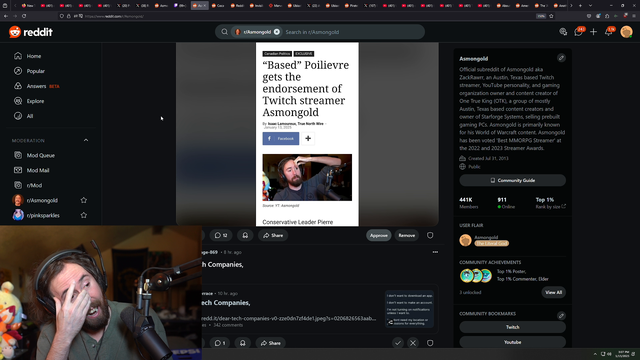Open the advertise icon in header
Screen dimensions: 640x360
(x=563, y=32)
